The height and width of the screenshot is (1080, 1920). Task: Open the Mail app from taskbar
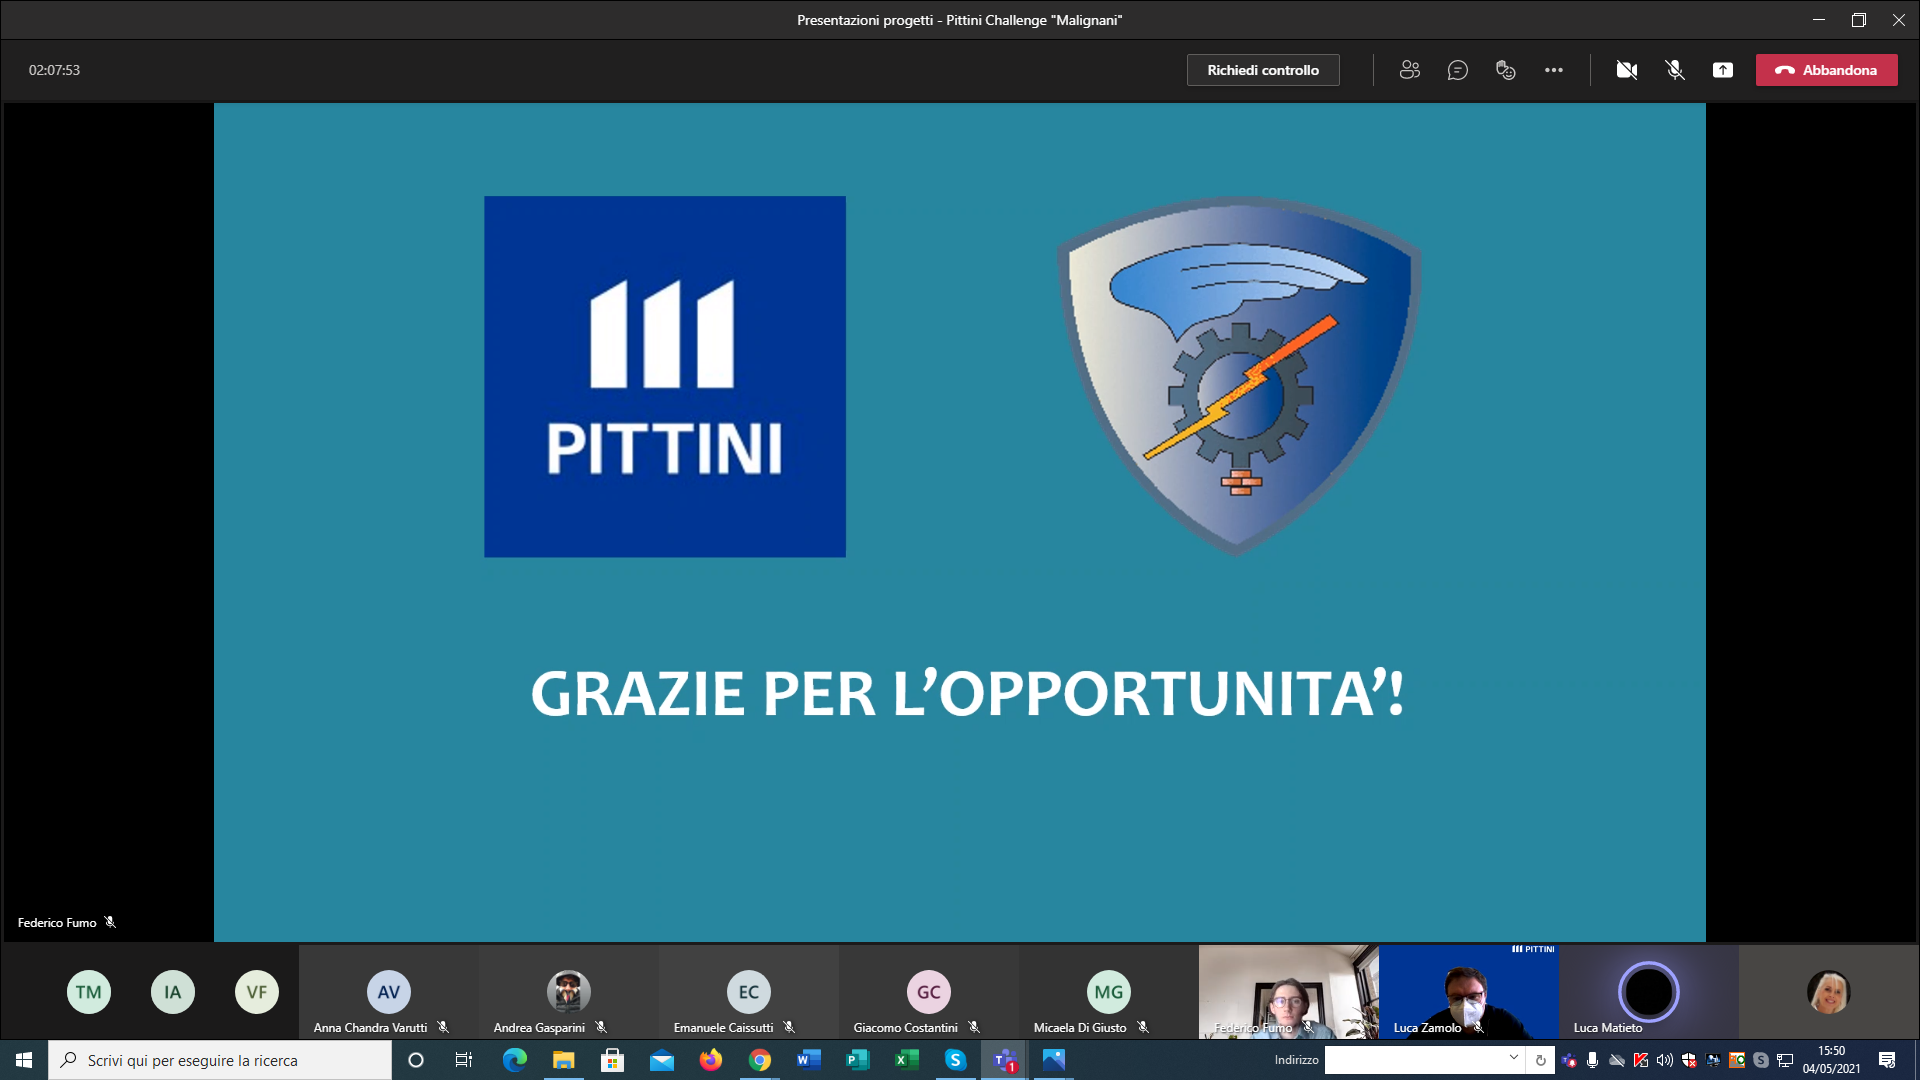662,1060
